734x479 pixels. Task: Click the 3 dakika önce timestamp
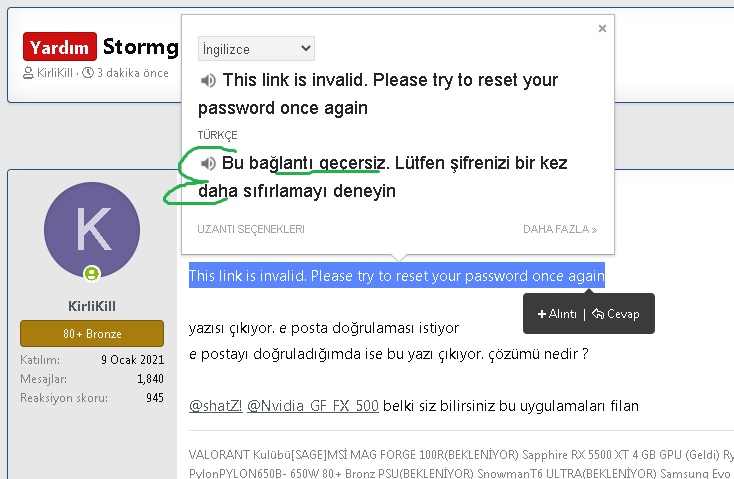[132, 73]
